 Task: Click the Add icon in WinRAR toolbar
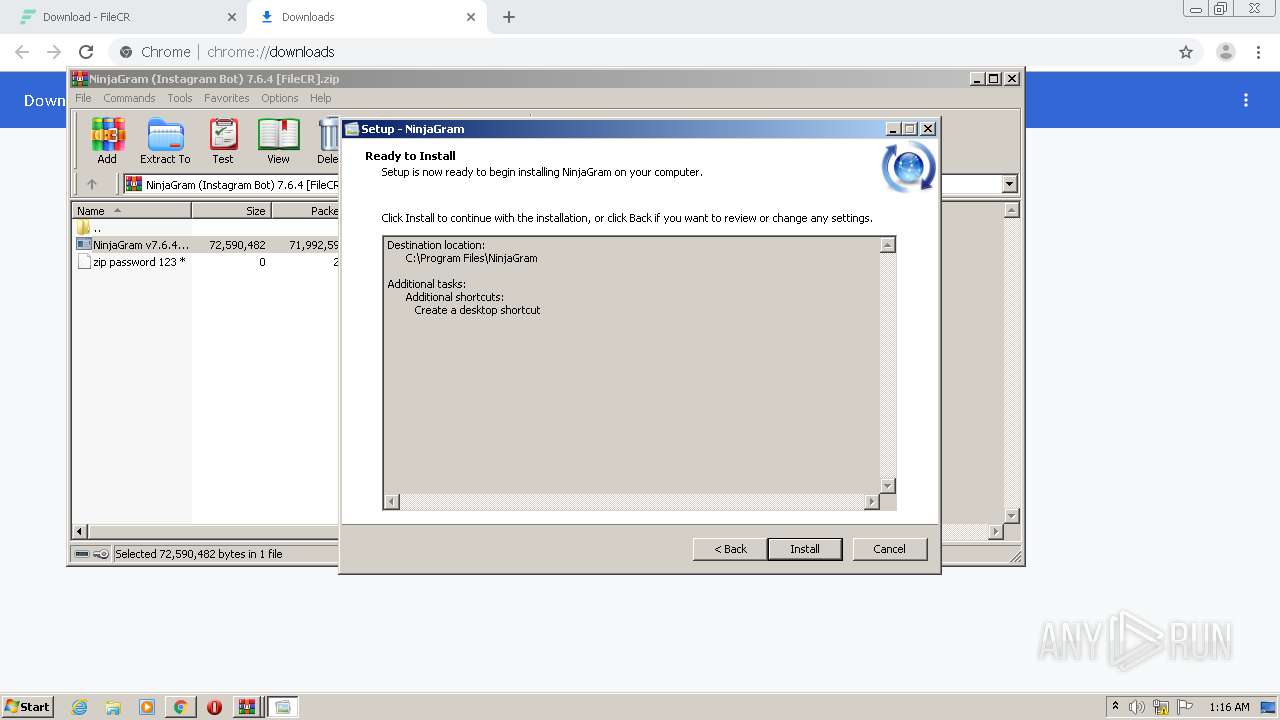(x=107, y=141)
